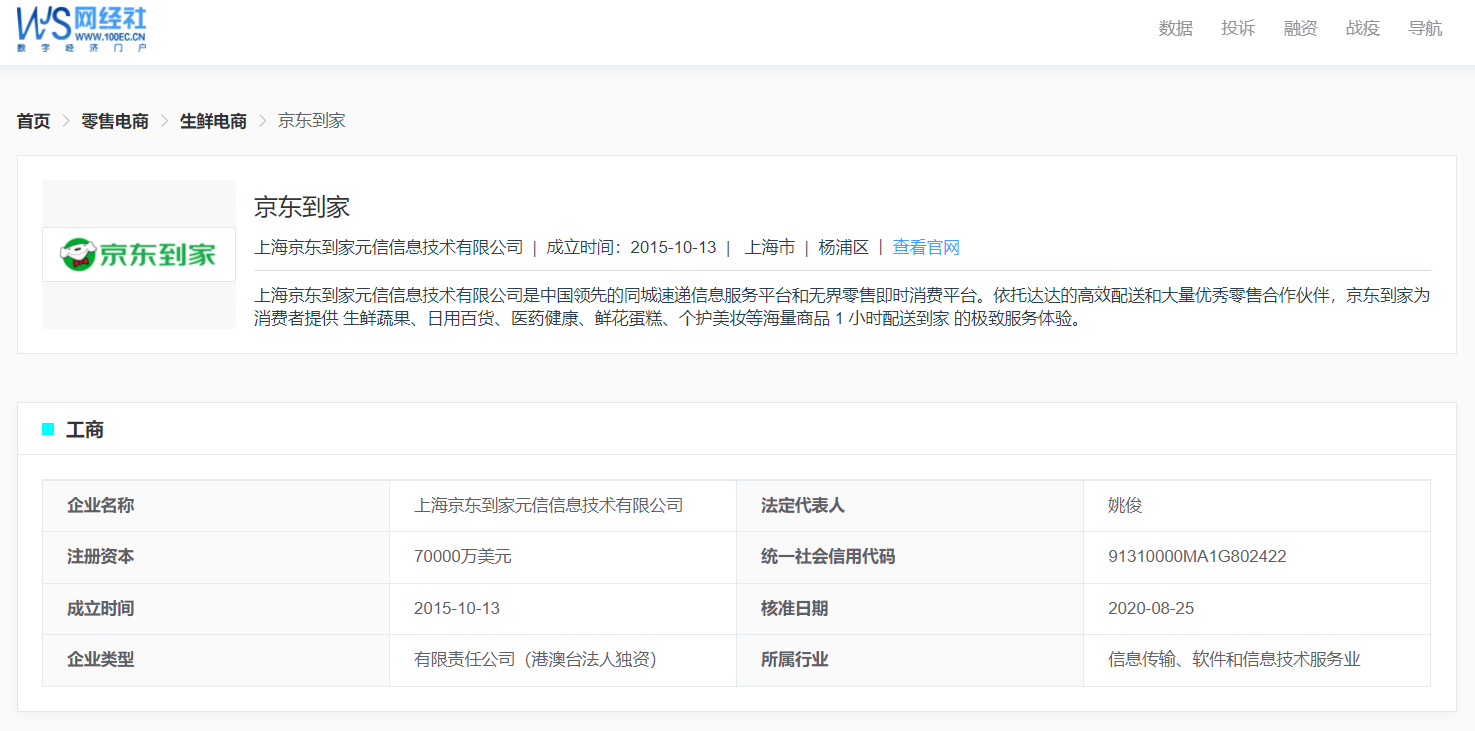This screenshot has height=731, width=1475.
Task: Click 信息传输、软件和信息技术服务业 value
Action: (x=1234, y=660)
